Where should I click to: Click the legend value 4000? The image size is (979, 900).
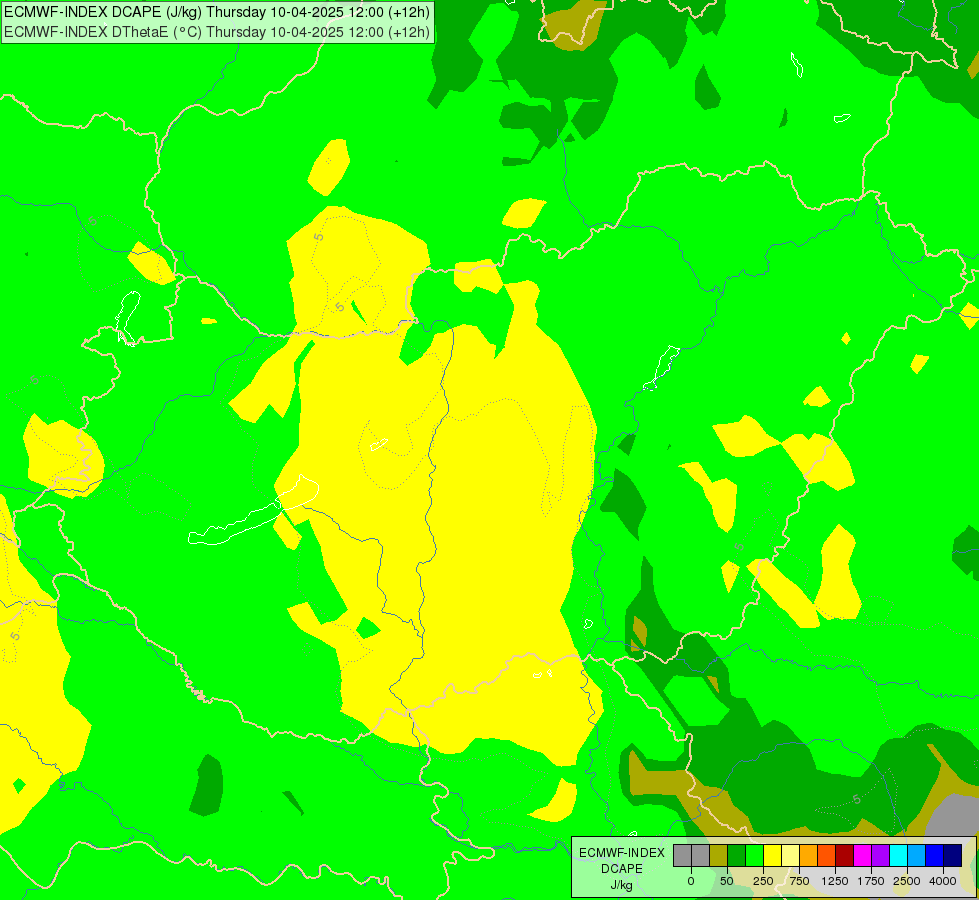point(943,881)
